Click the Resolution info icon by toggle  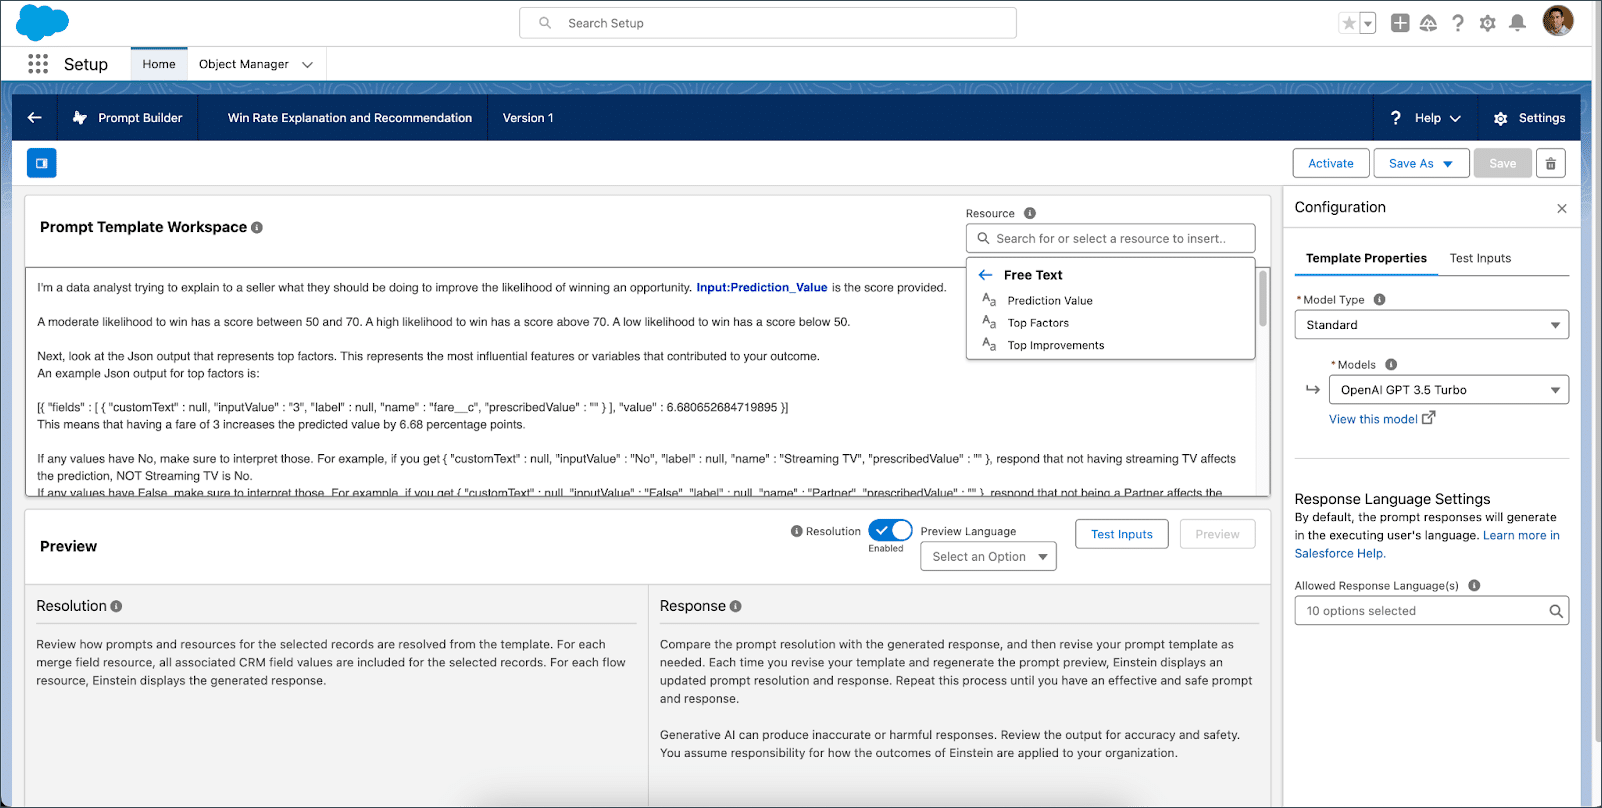[x=797, y=531]
